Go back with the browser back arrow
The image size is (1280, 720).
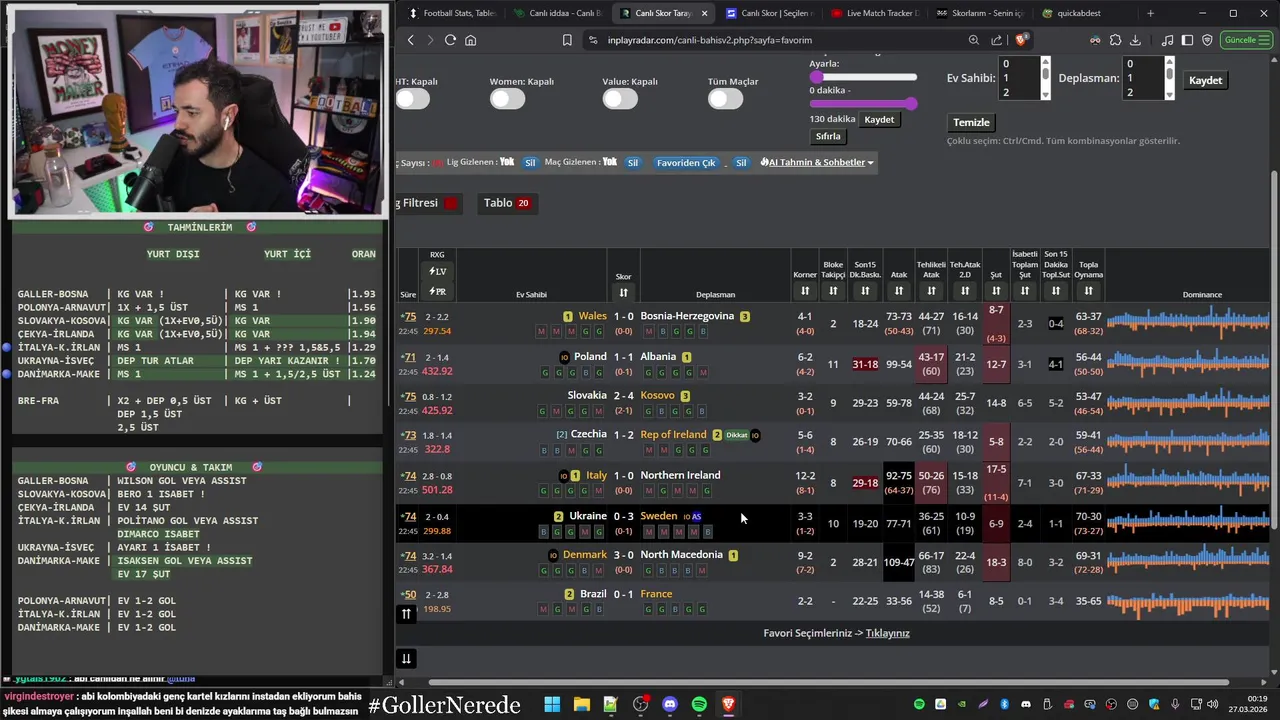tap(410, 40)
